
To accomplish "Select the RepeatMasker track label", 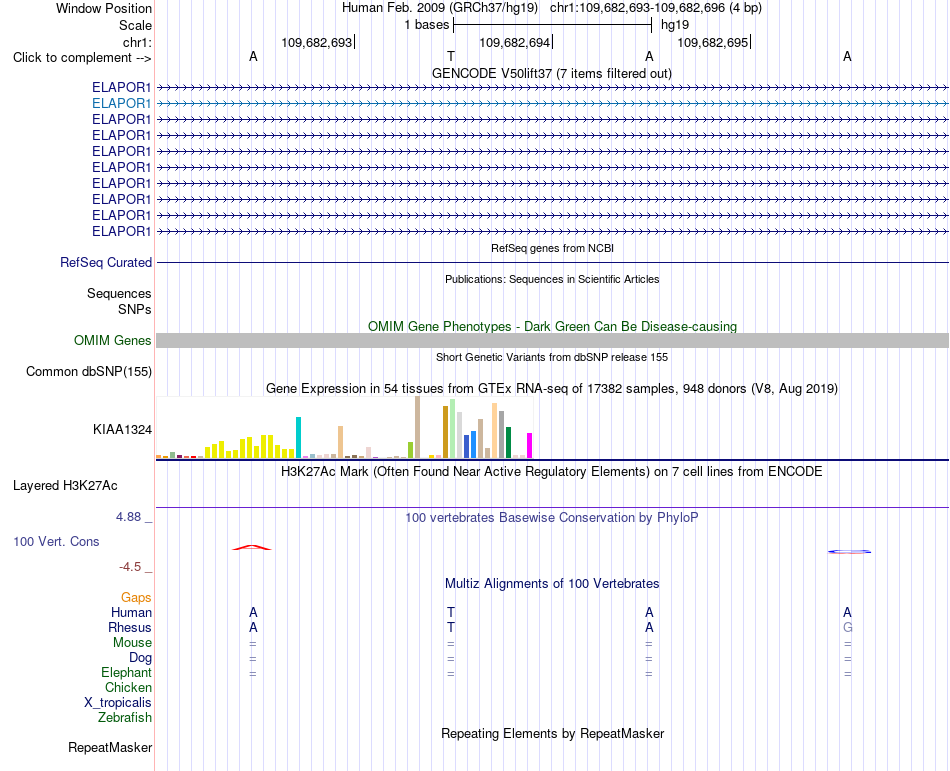I will [110, 747].
